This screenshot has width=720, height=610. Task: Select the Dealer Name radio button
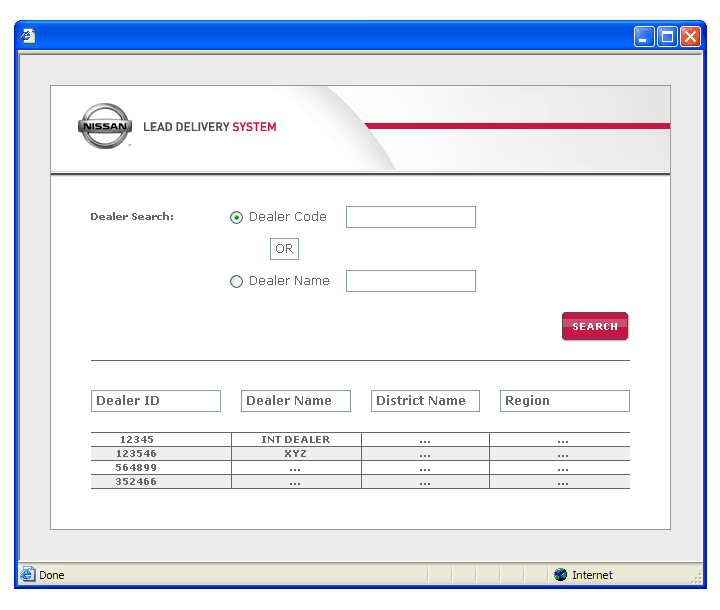(237, 282)
